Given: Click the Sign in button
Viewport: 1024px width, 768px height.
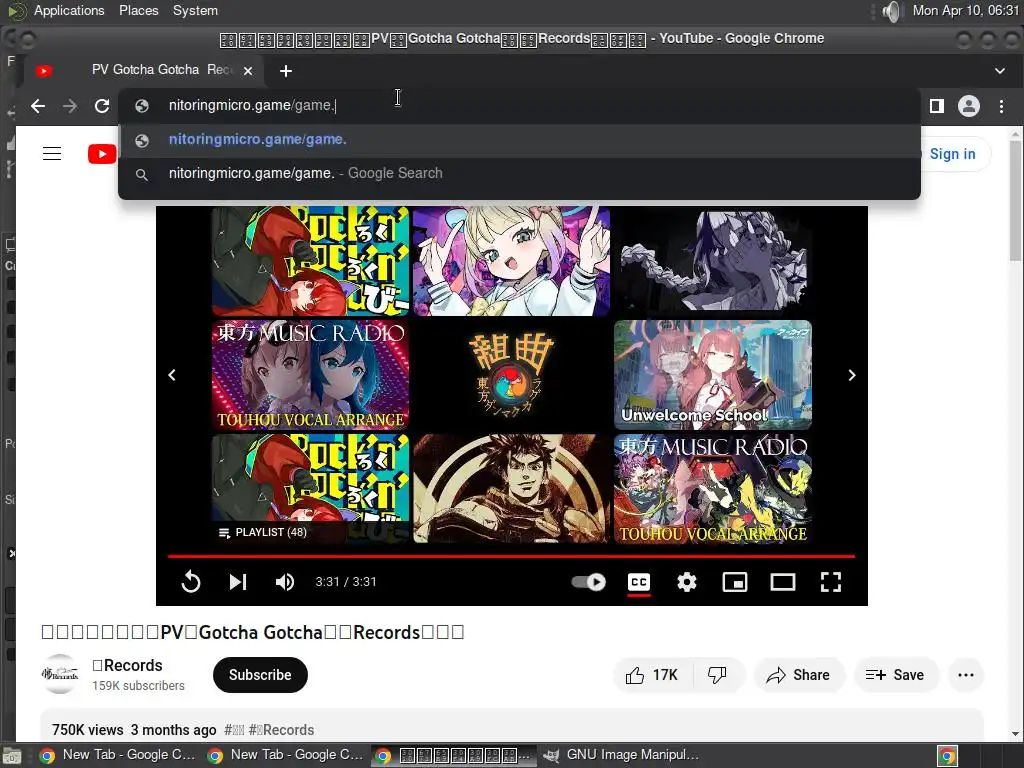Looking at the screenshot, I should tap(952, 153).
